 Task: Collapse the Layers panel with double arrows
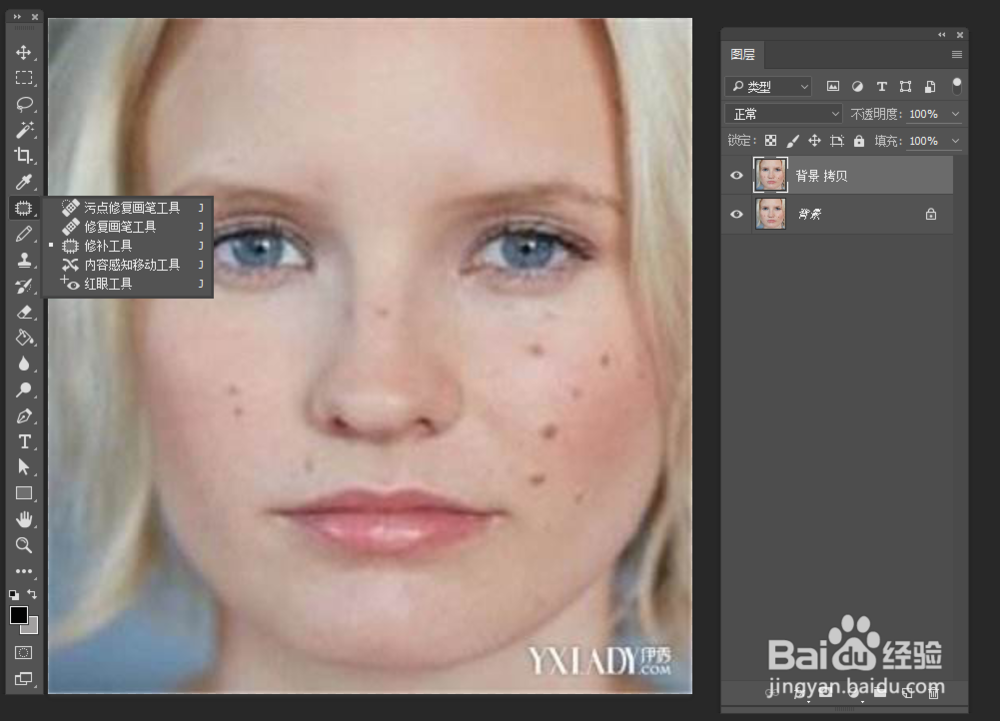pyautogui.click(x=941, y=35)
